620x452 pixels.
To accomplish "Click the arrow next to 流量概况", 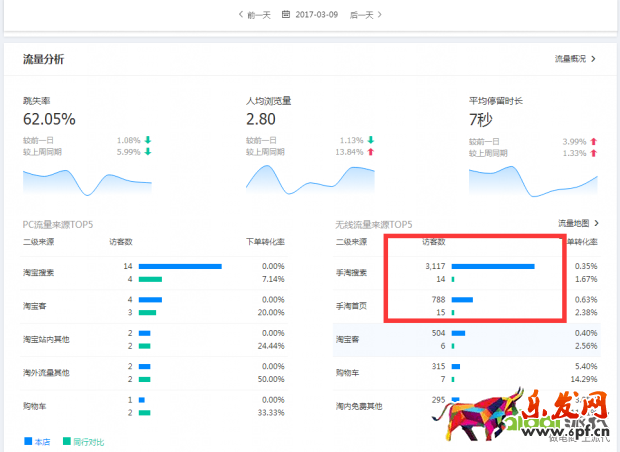I will (594, 59).
